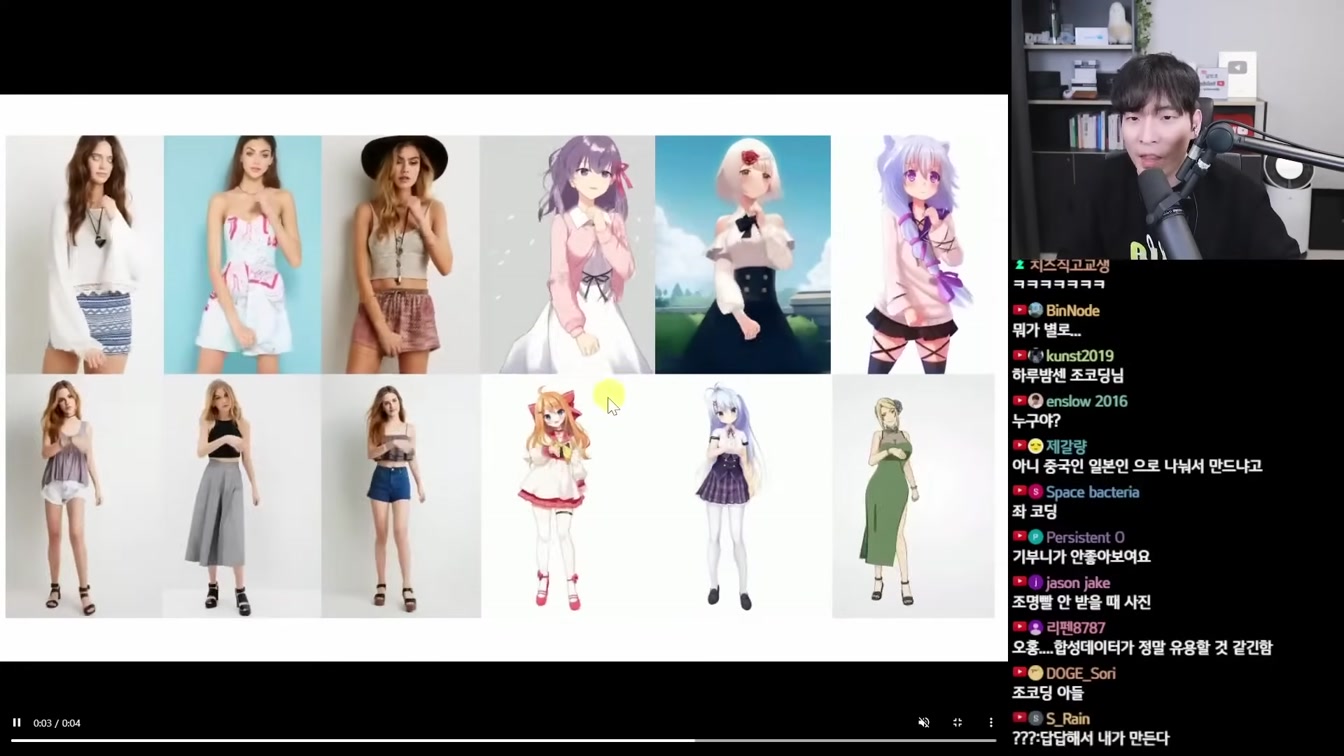Open the 치즈식고교생 chat username
The height and width of the screenshot is (756, 1344).
point(1069,266)
